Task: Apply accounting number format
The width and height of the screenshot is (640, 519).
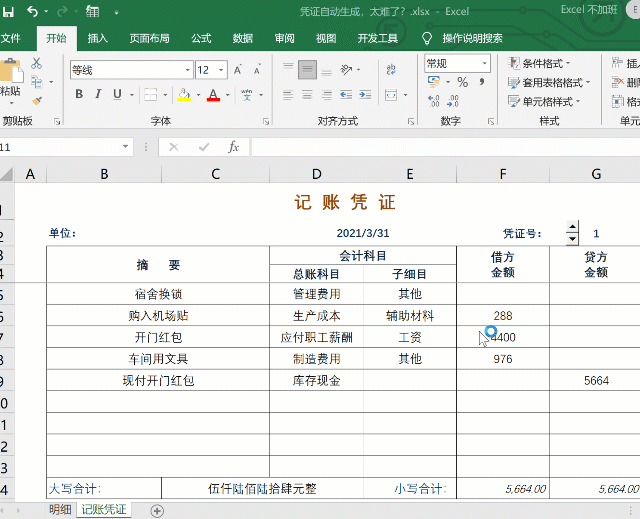Action: tap(434, 82)
